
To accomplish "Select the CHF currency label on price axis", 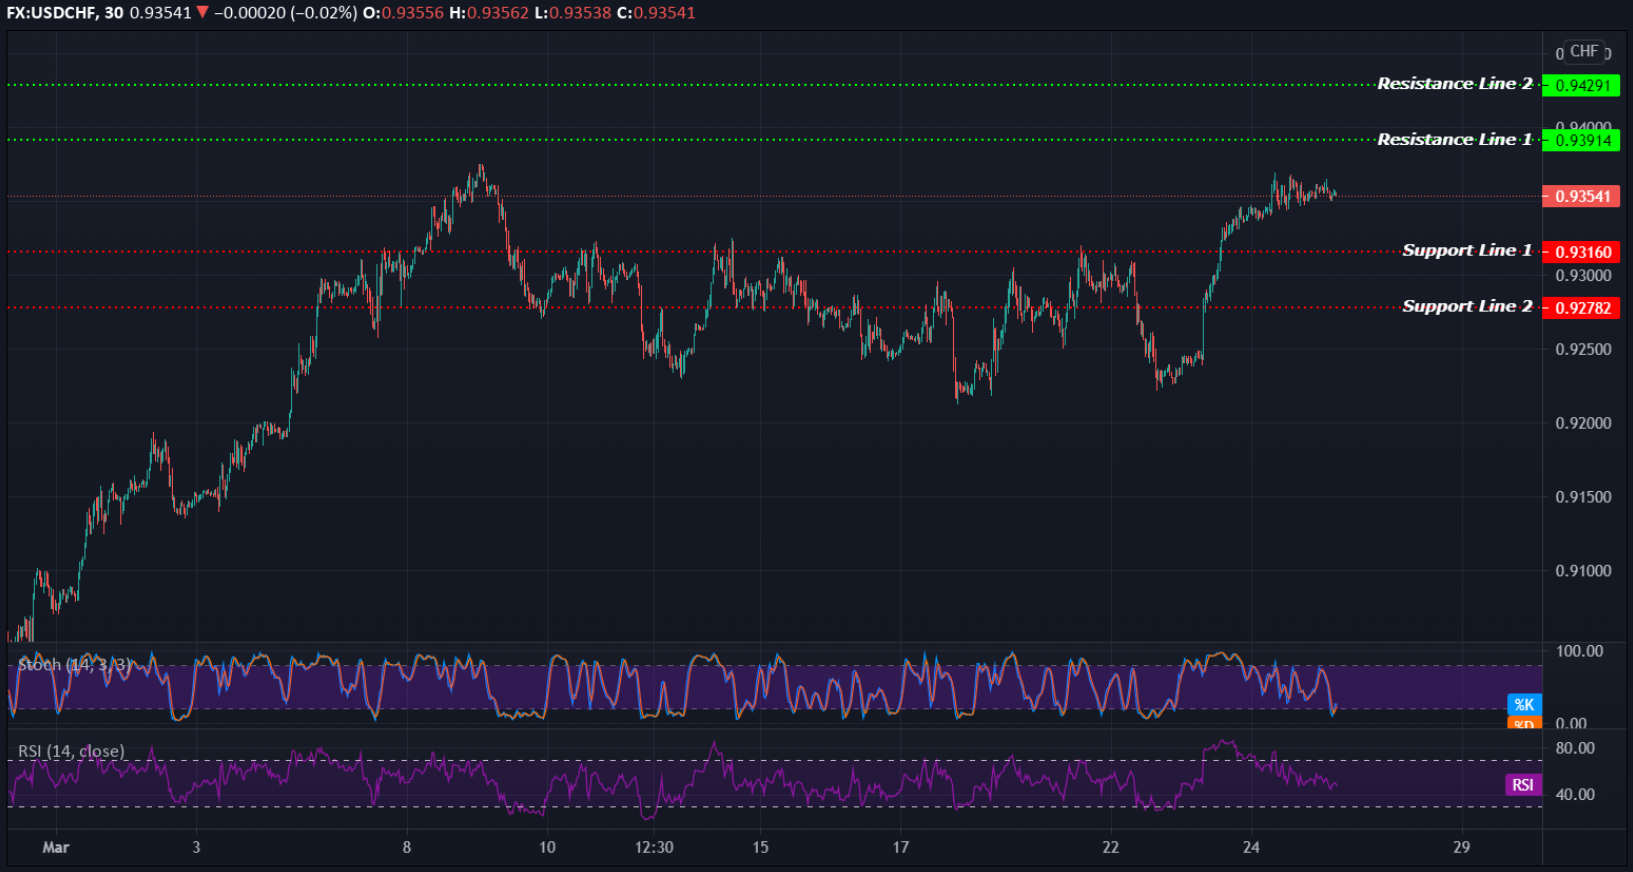I will [x=1583, y=51].
